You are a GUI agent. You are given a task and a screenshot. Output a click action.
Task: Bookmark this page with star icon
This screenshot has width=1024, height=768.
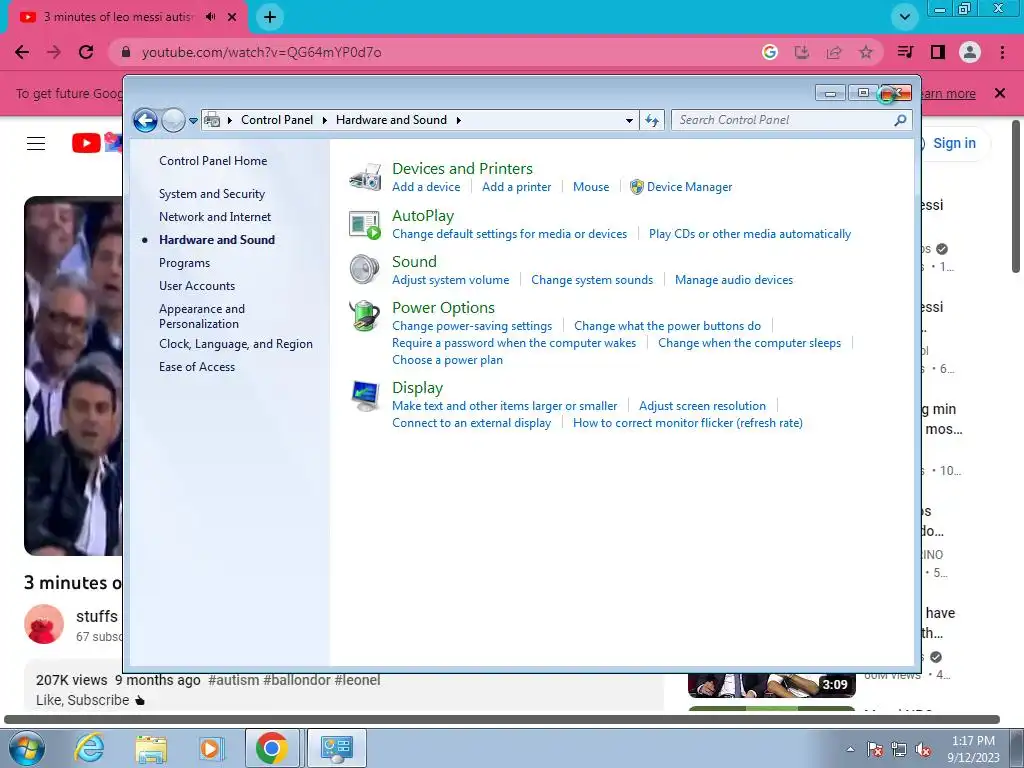(865, 52)
